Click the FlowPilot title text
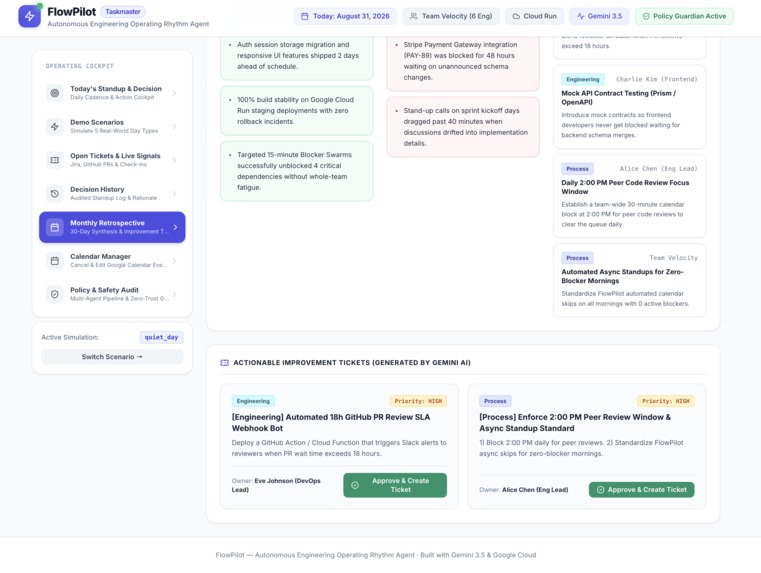Image resolution: width=761 pixels, height=573 pixels. pyautogui.click(x=72, y=12)
